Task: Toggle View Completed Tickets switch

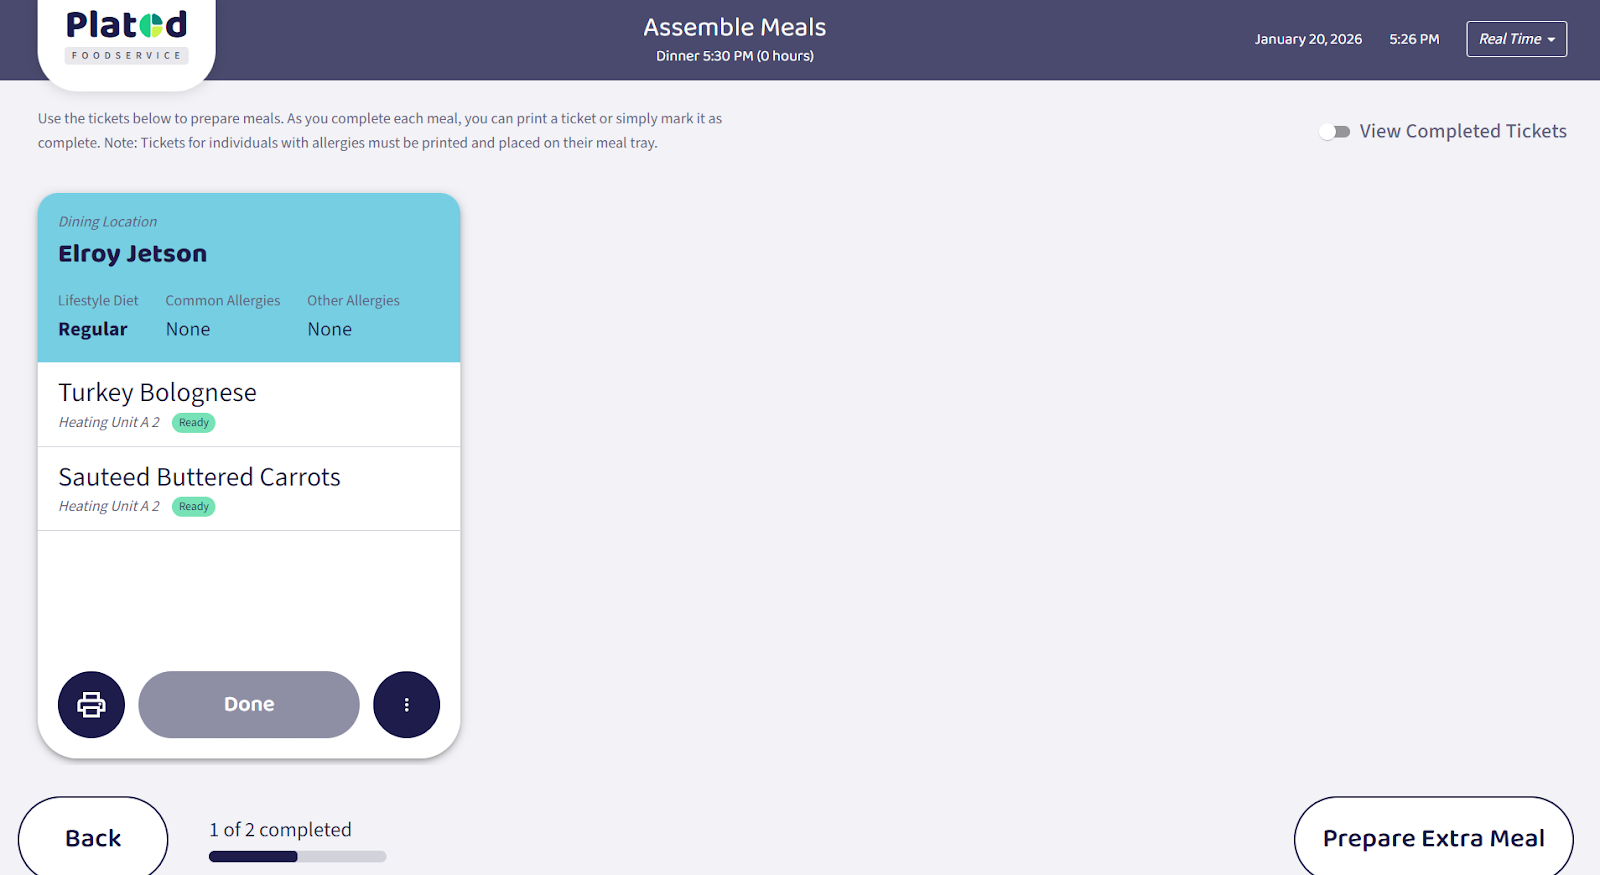Action: click(1334, 132)
